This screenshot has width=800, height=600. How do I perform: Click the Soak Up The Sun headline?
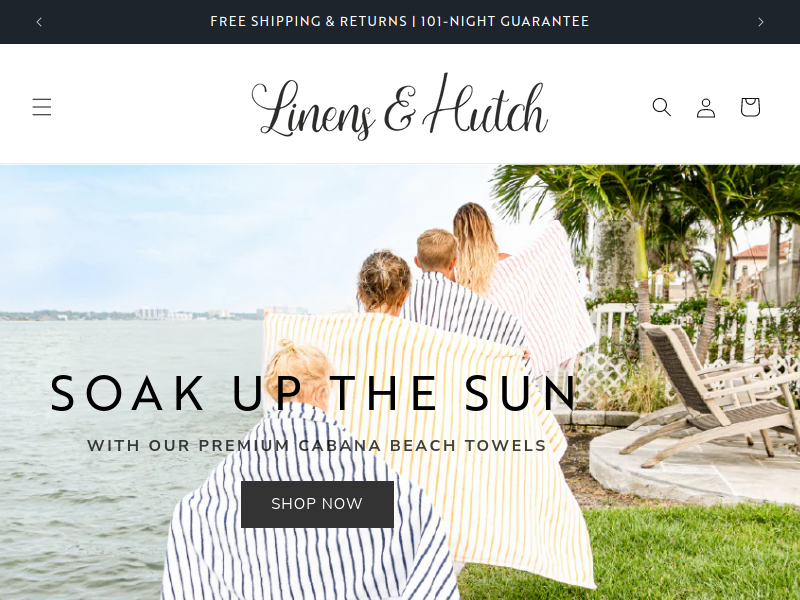(x=314, y=393)
